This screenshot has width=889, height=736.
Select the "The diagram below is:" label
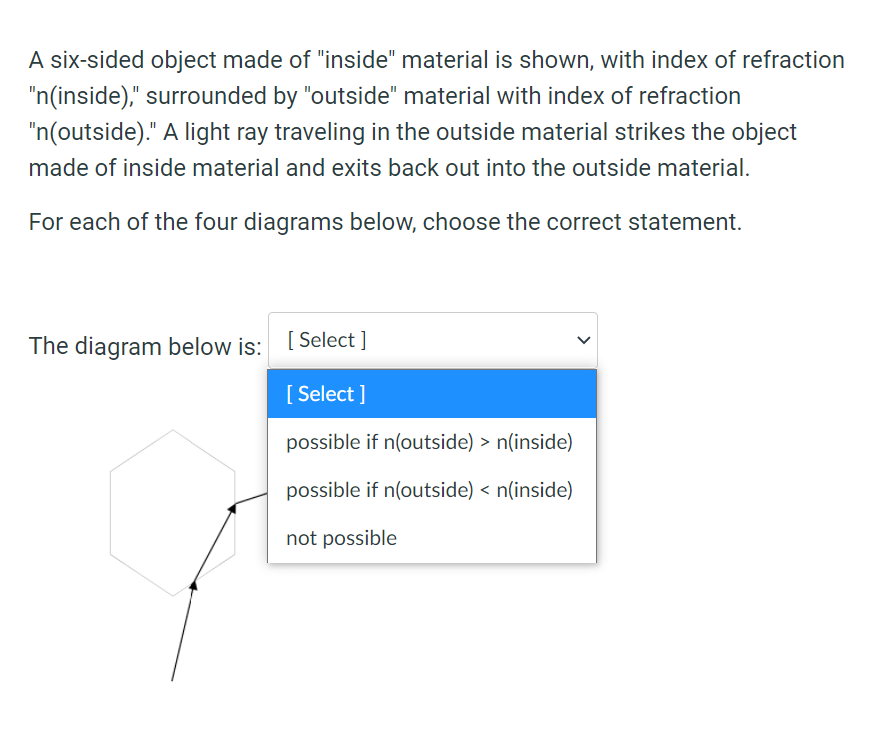pyautogui.click(x=144, y=346)
